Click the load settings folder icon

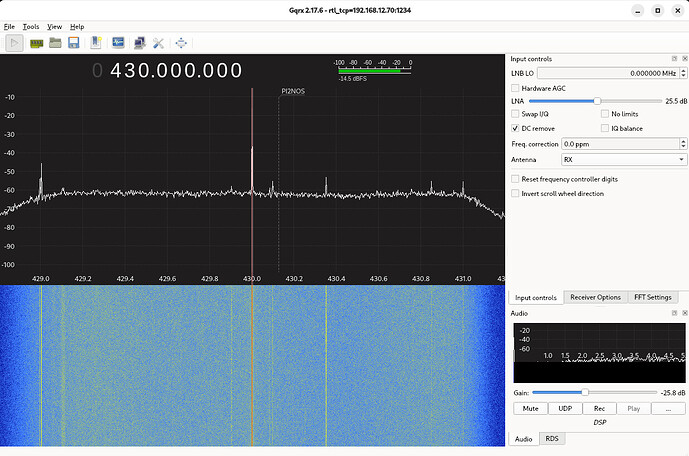[55, 43]
